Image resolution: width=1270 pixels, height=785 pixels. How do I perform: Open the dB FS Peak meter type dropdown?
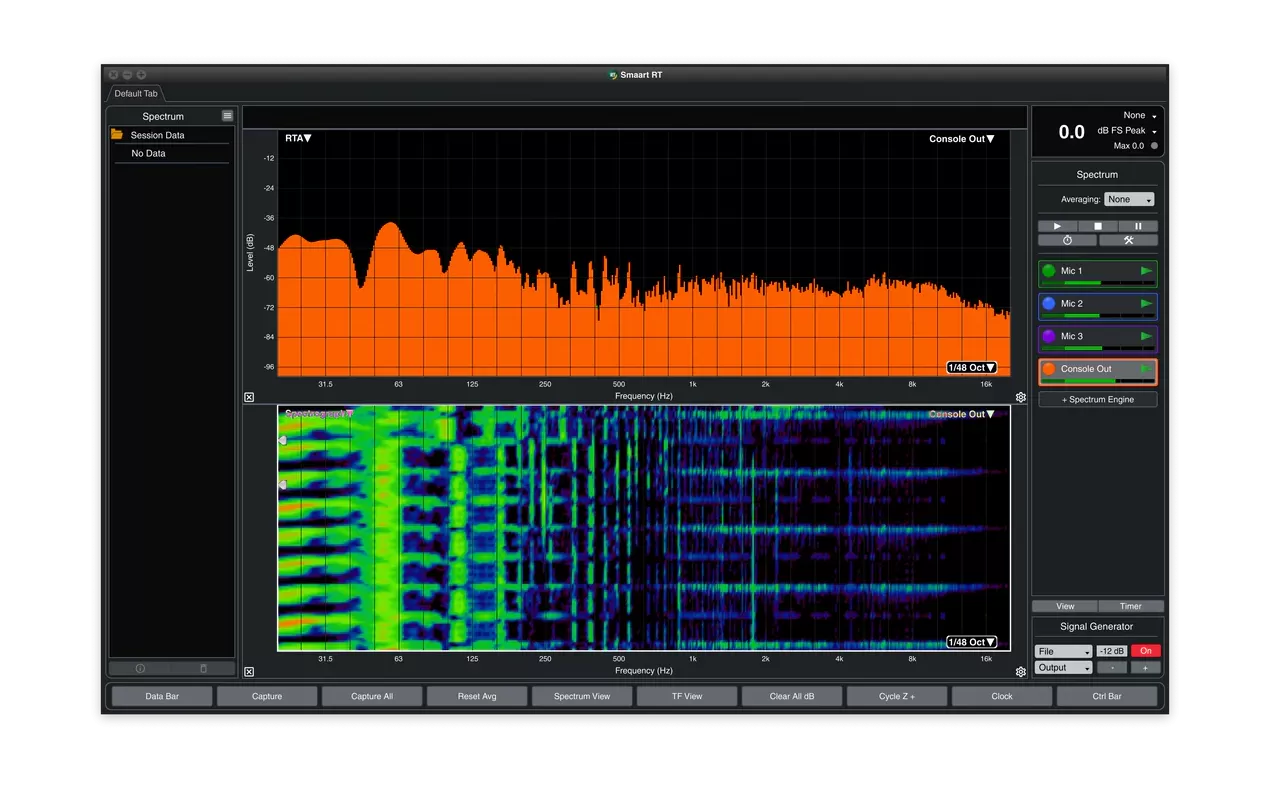[x=1127, y=131]
